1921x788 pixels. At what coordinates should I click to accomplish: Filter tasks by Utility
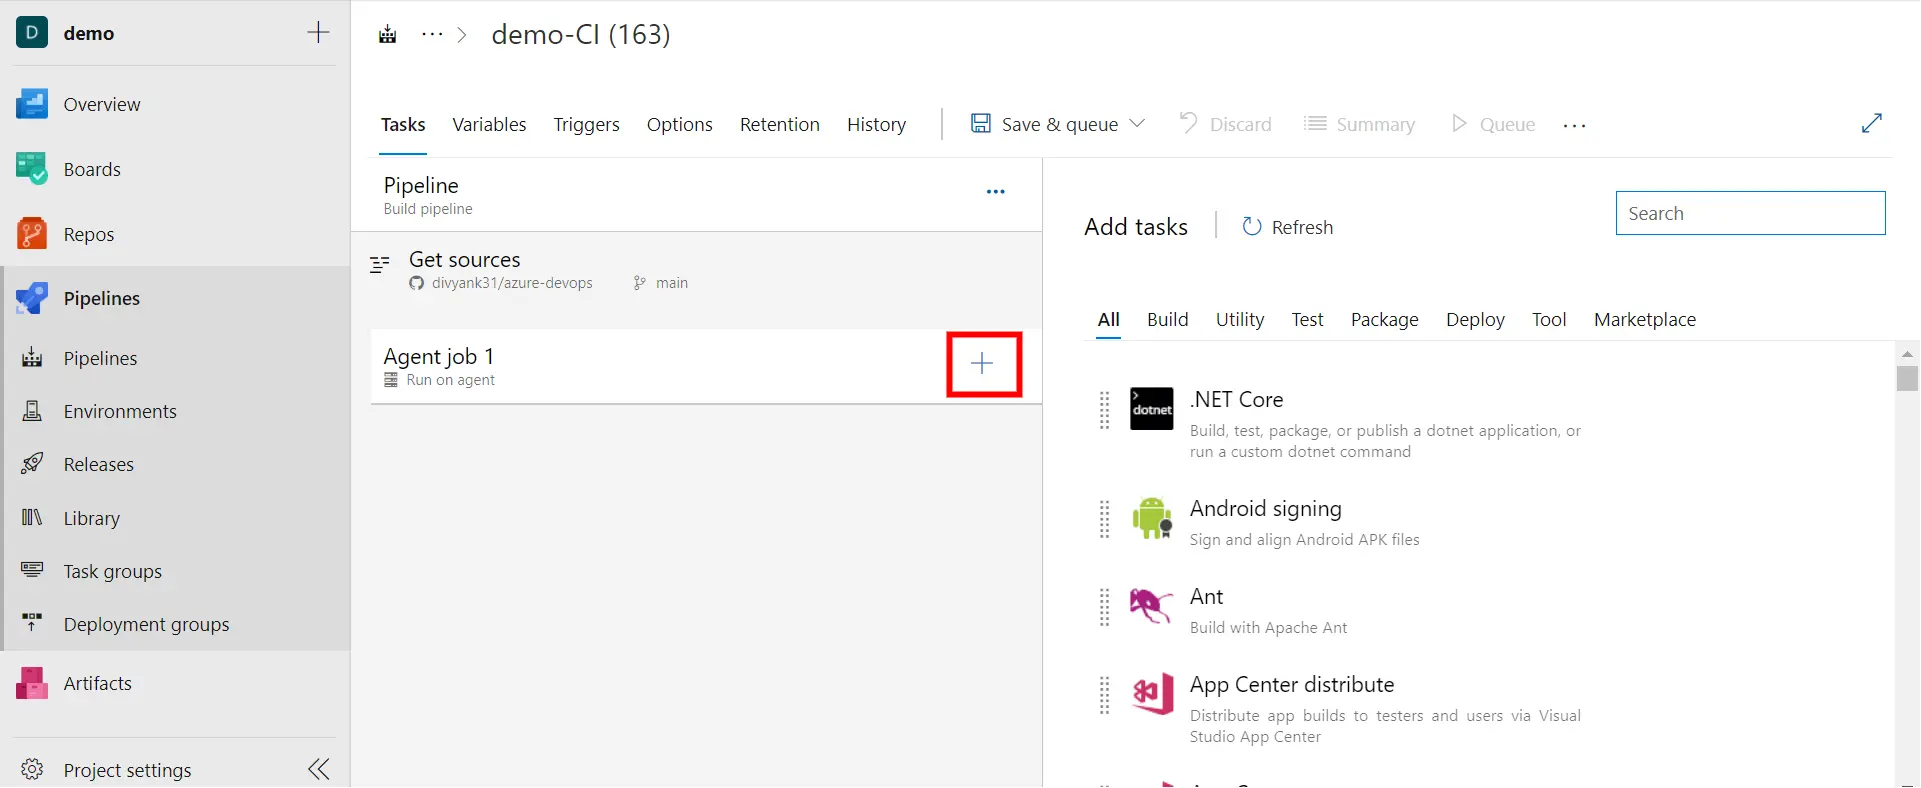pyautogui.click(x=1240, y=320)
